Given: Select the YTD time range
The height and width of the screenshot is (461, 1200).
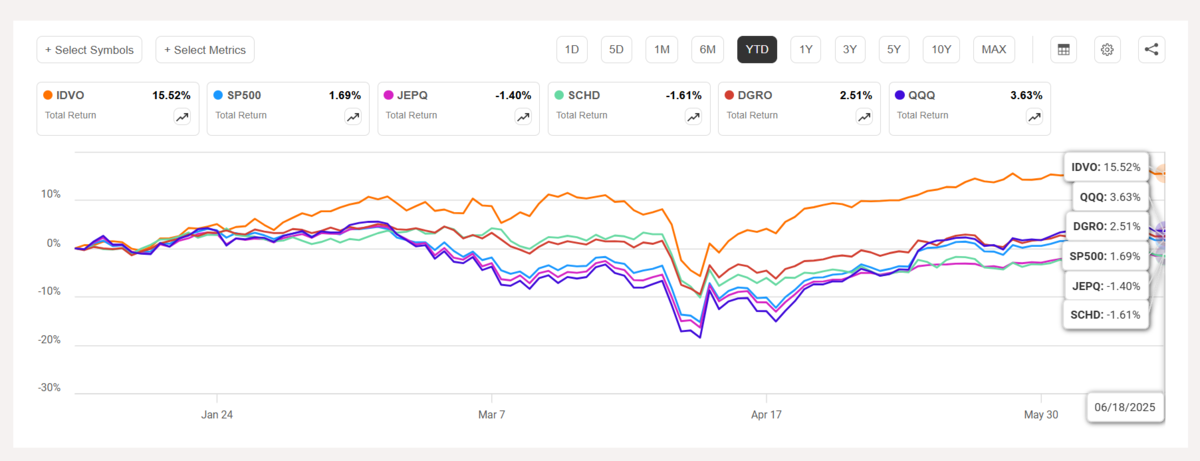Looking at the screenshot, I should tap(757, 49).
